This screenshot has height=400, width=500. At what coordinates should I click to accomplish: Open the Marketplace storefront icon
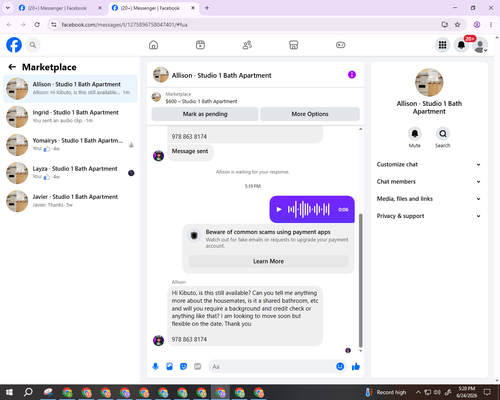click(294, 45)
